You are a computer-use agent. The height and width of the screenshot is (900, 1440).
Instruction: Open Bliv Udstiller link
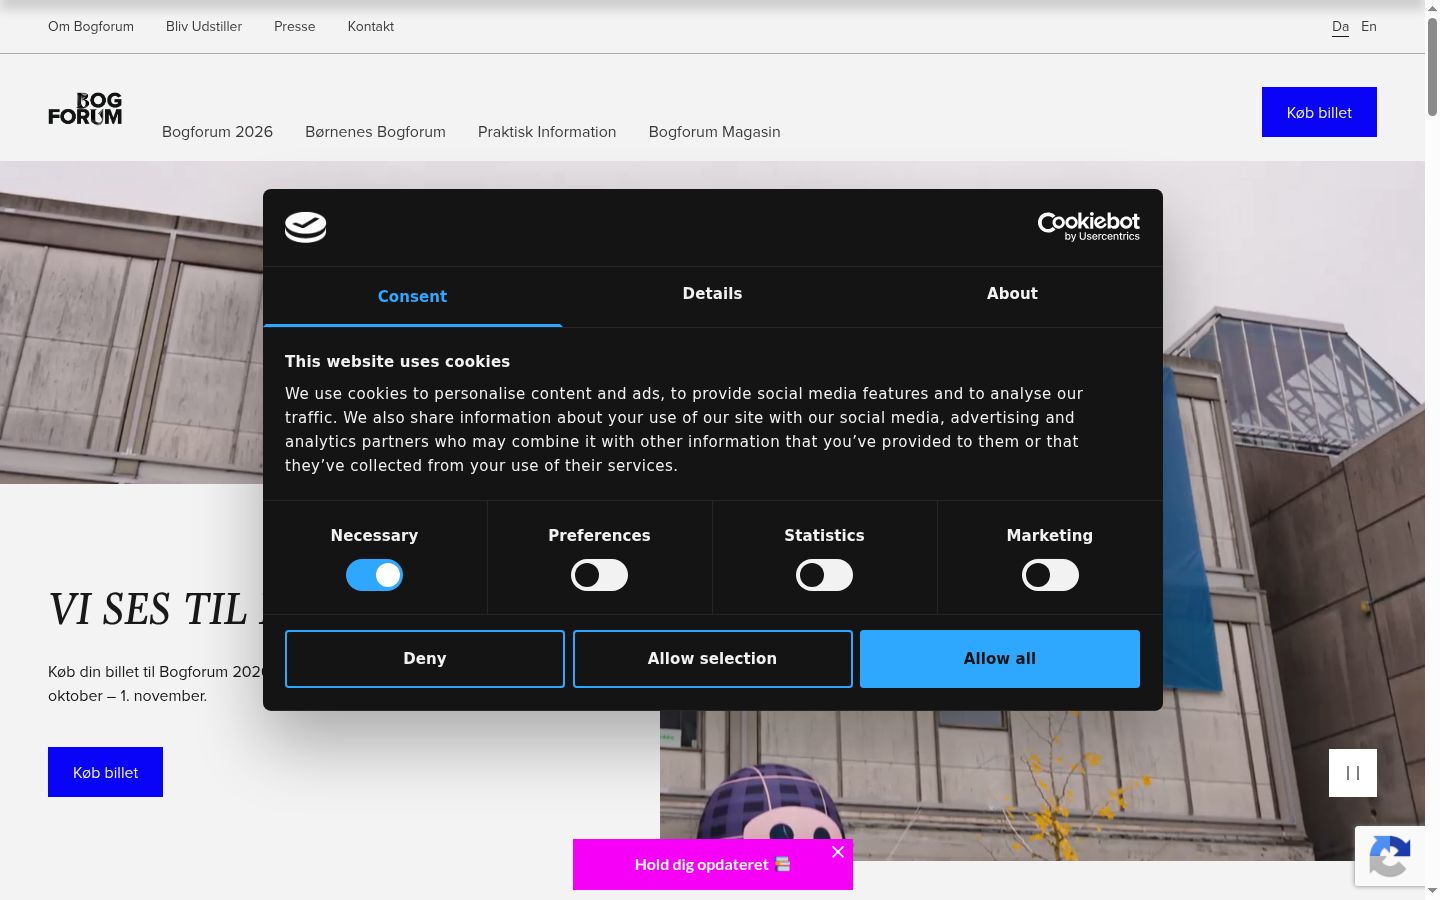[204, 27]
